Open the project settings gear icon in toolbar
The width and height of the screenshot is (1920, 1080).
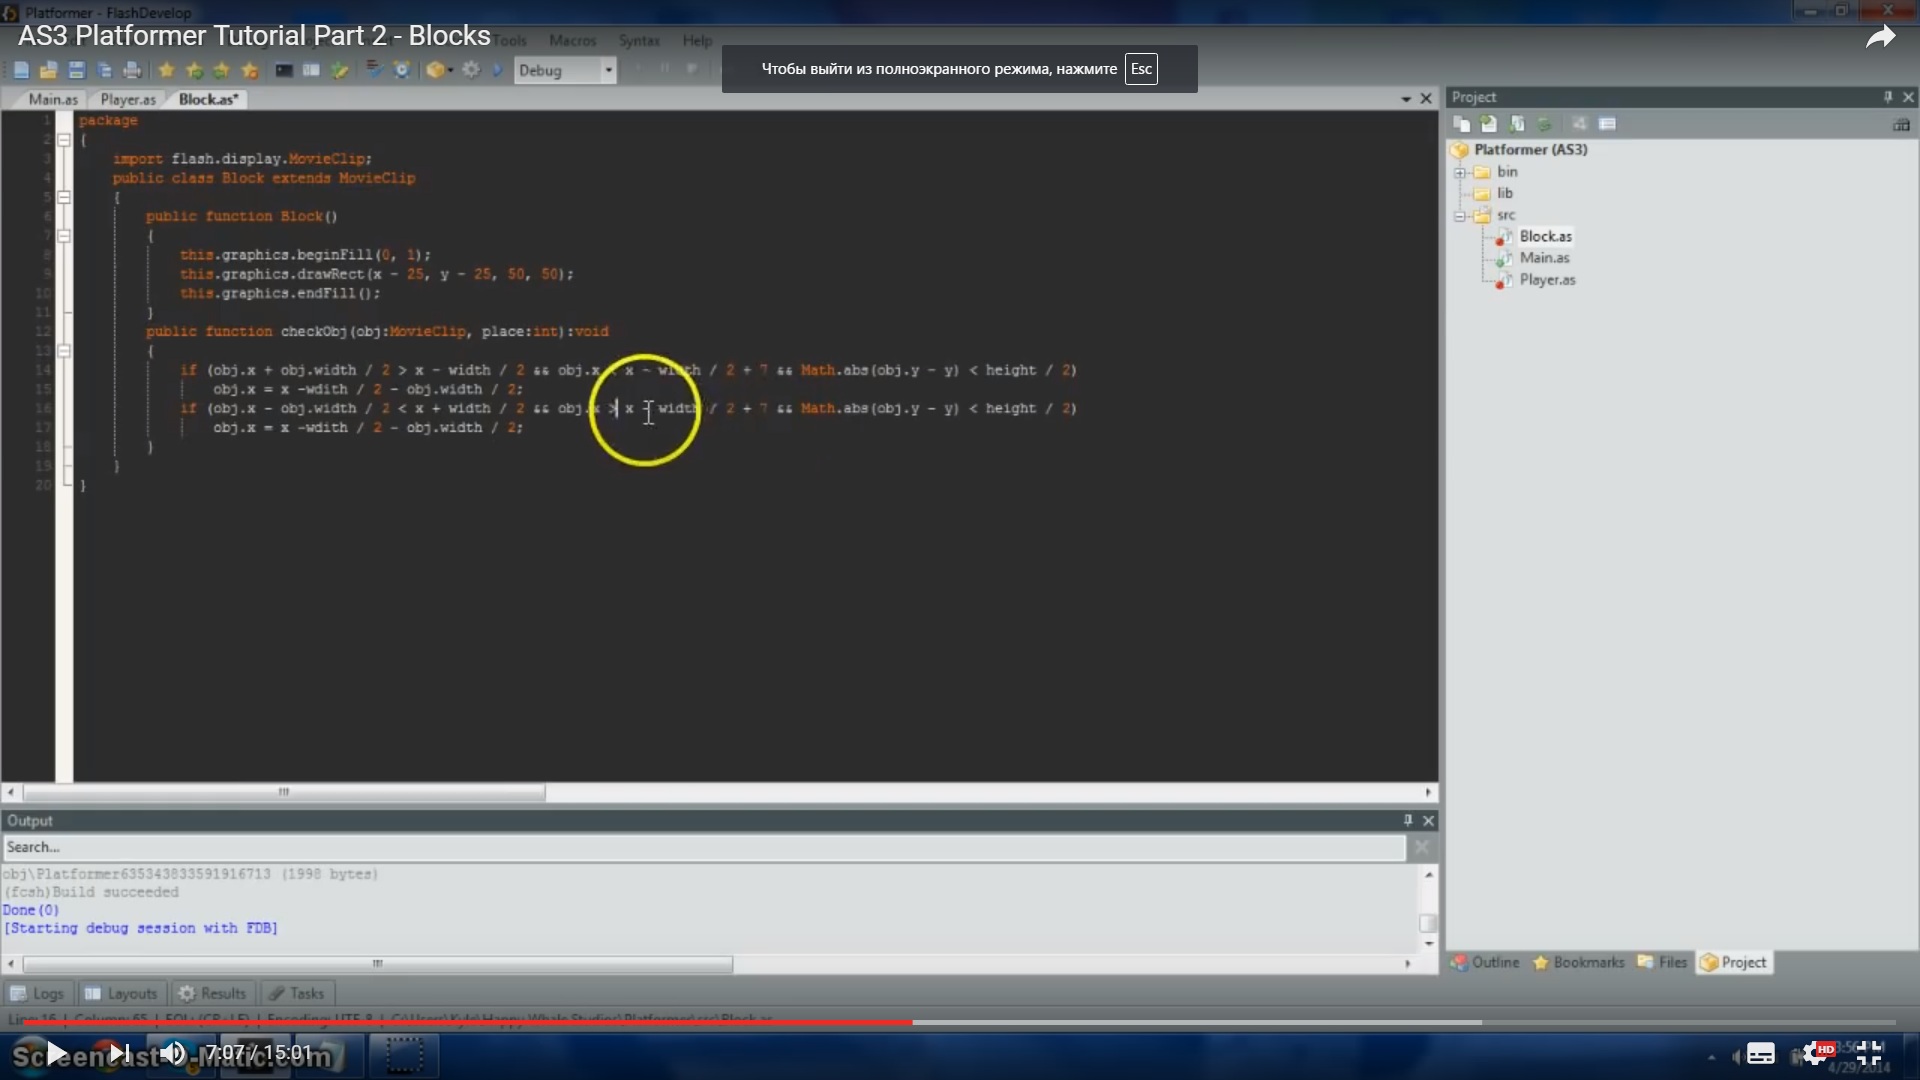pyautogui.click(x=471, y=70)
